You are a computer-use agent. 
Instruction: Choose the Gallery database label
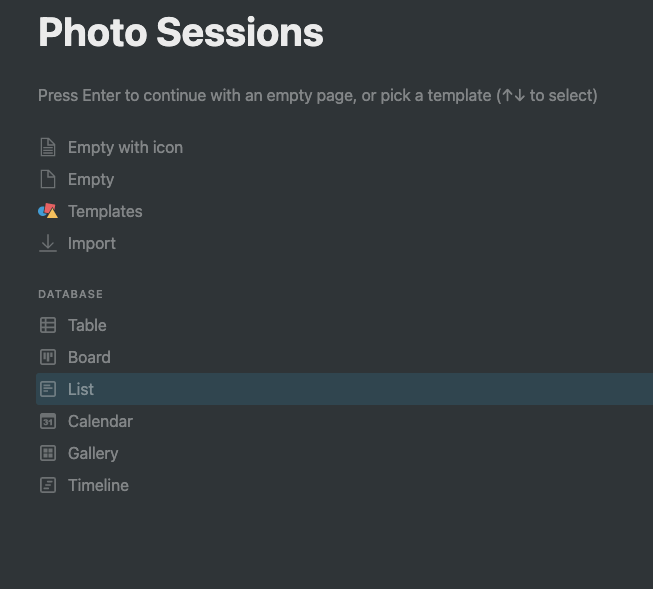tap(93, 453)
